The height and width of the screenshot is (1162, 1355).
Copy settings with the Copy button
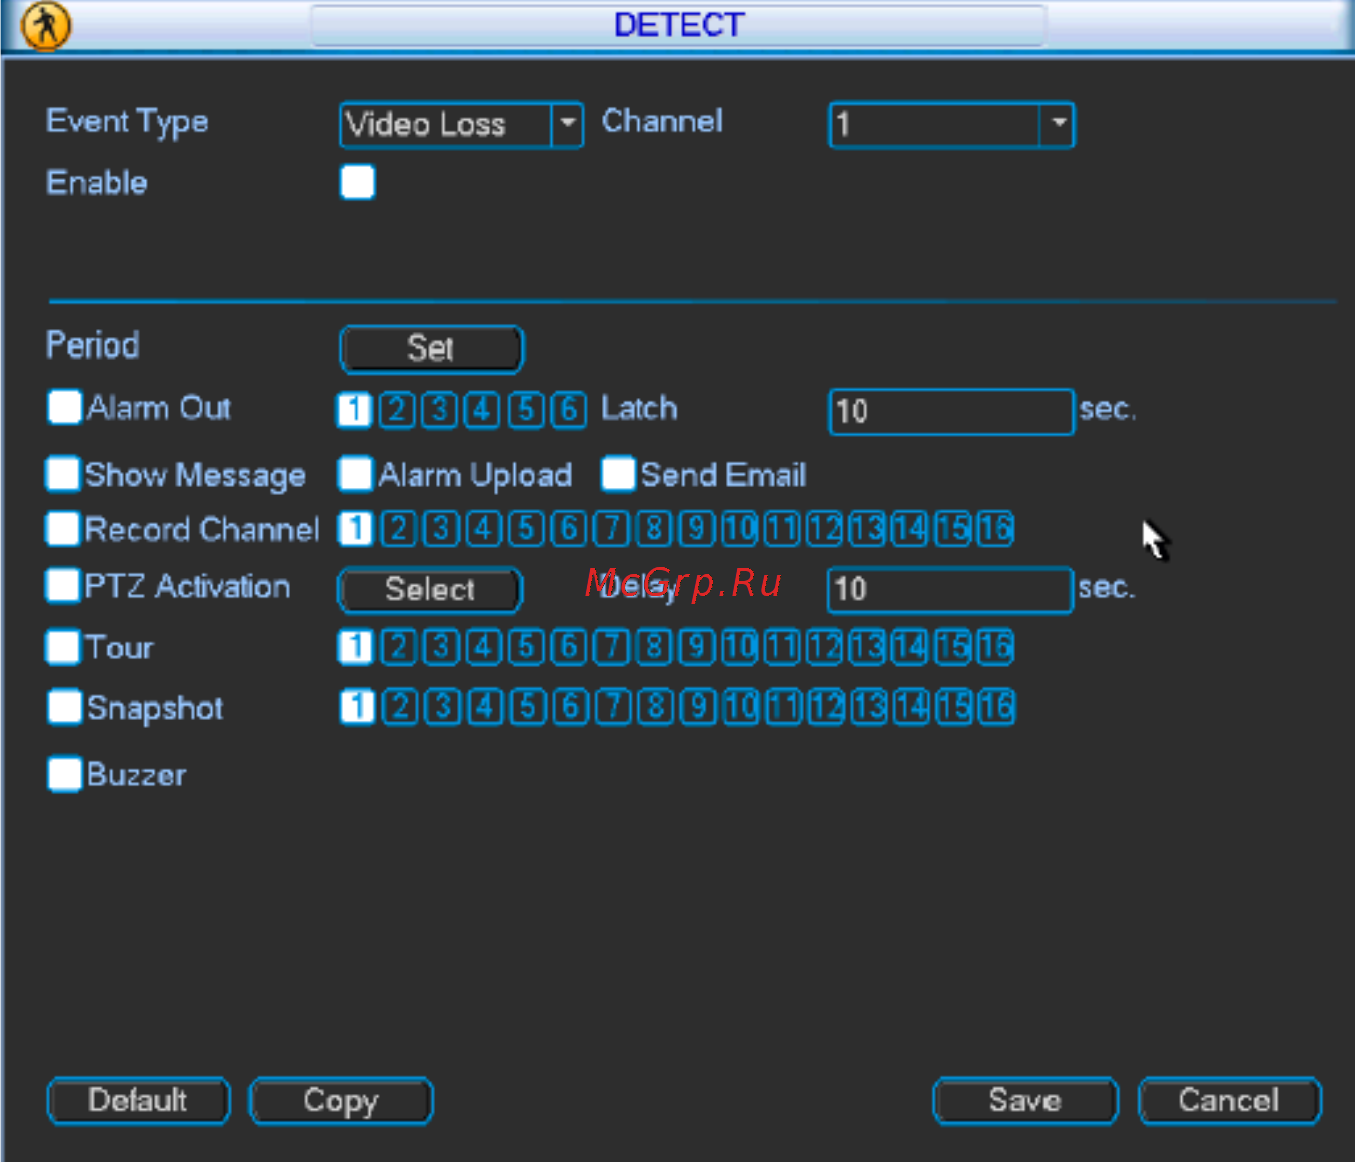[341, 1101]
